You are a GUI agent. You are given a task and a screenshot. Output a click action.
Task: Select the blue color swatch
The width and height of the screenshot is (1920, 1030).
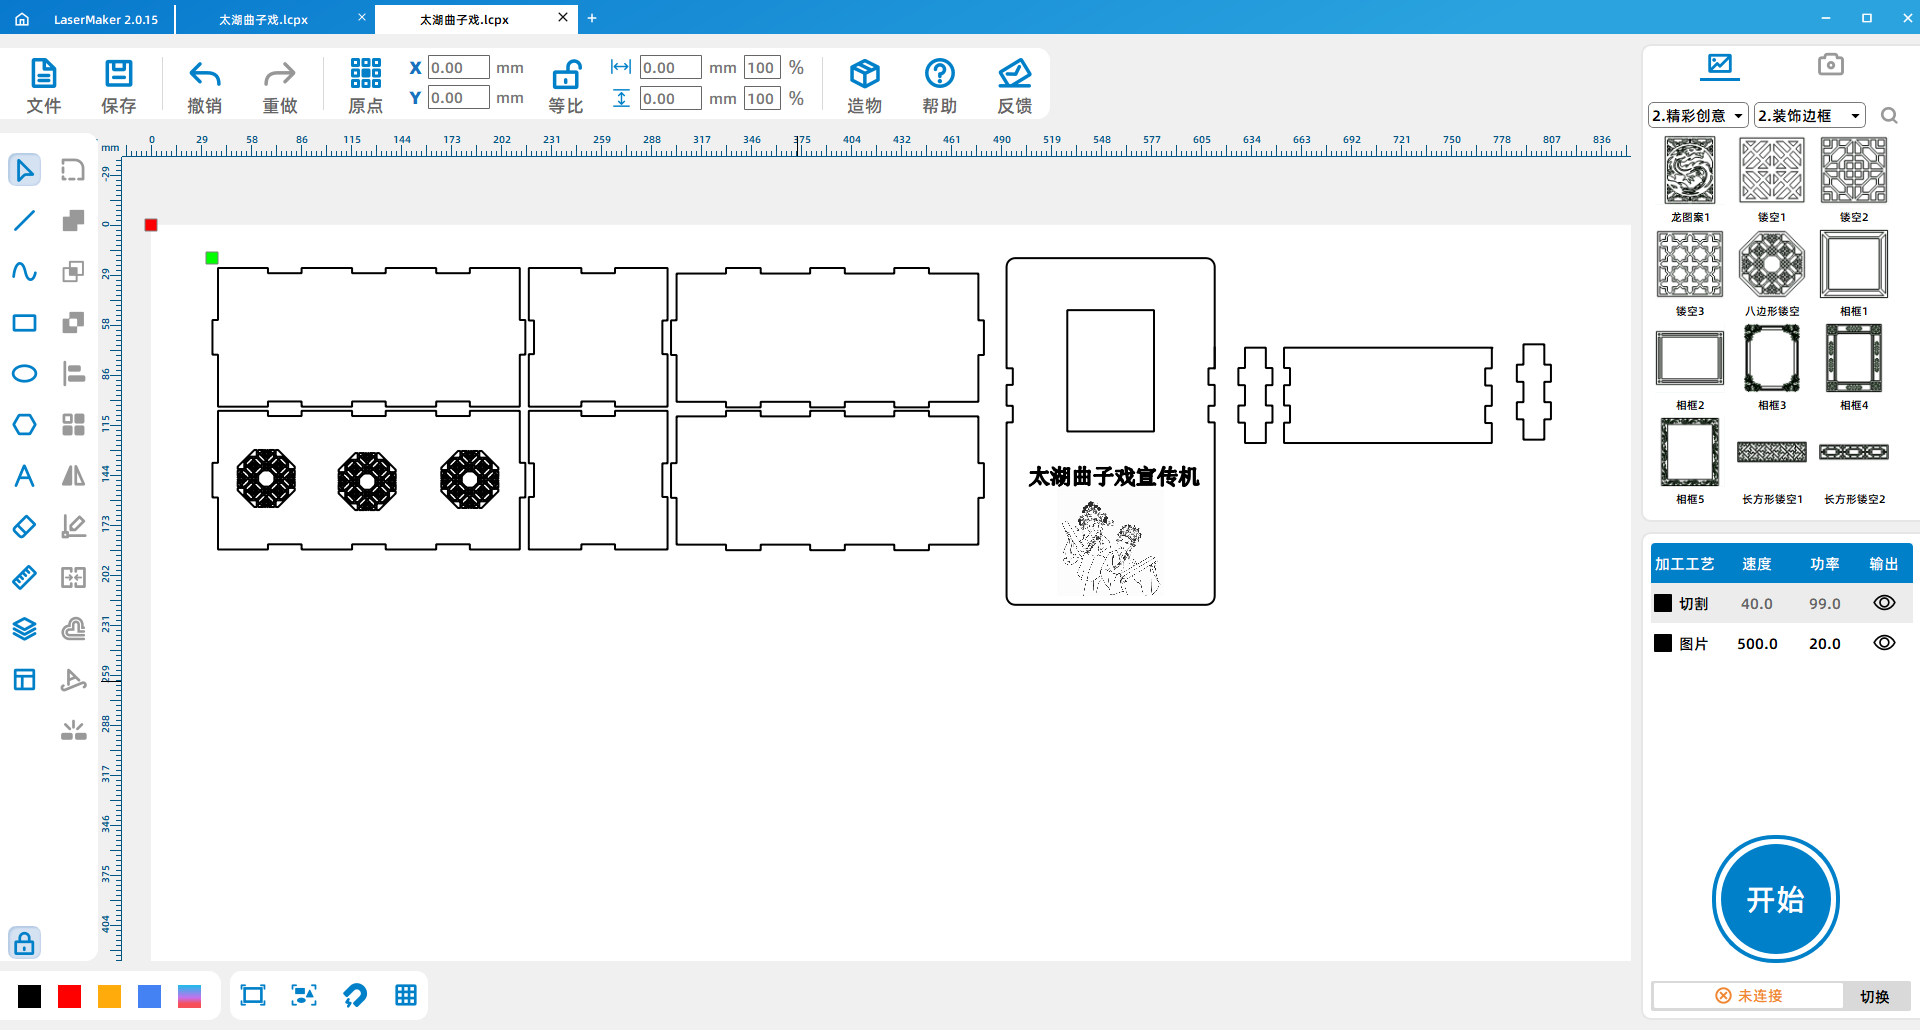(149, 996)
